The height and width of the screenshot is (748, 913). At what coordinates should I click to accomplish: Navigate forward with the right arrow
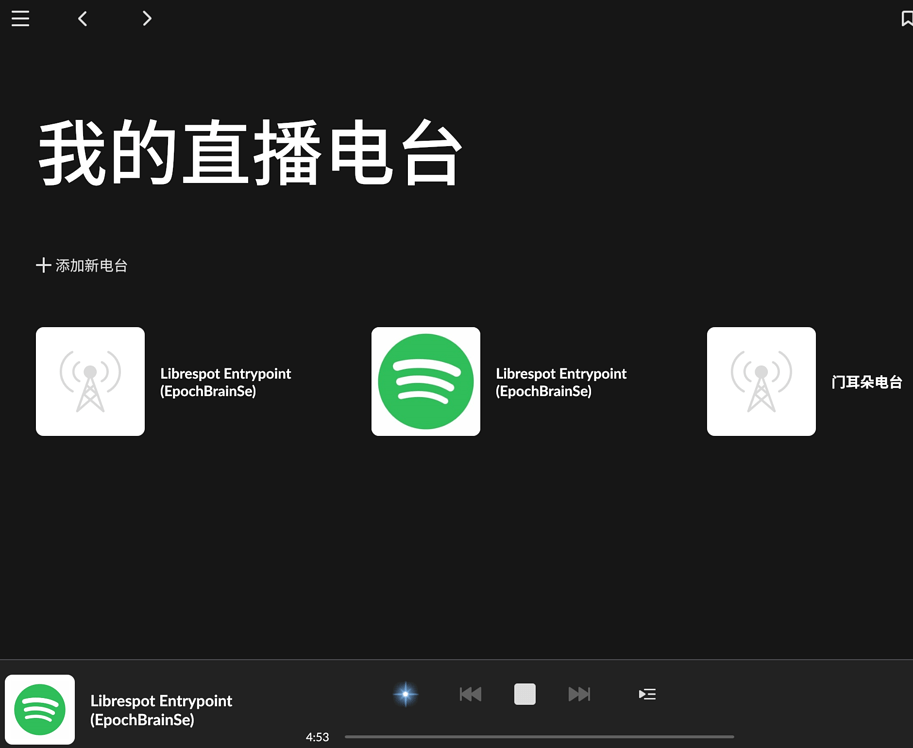147,18
